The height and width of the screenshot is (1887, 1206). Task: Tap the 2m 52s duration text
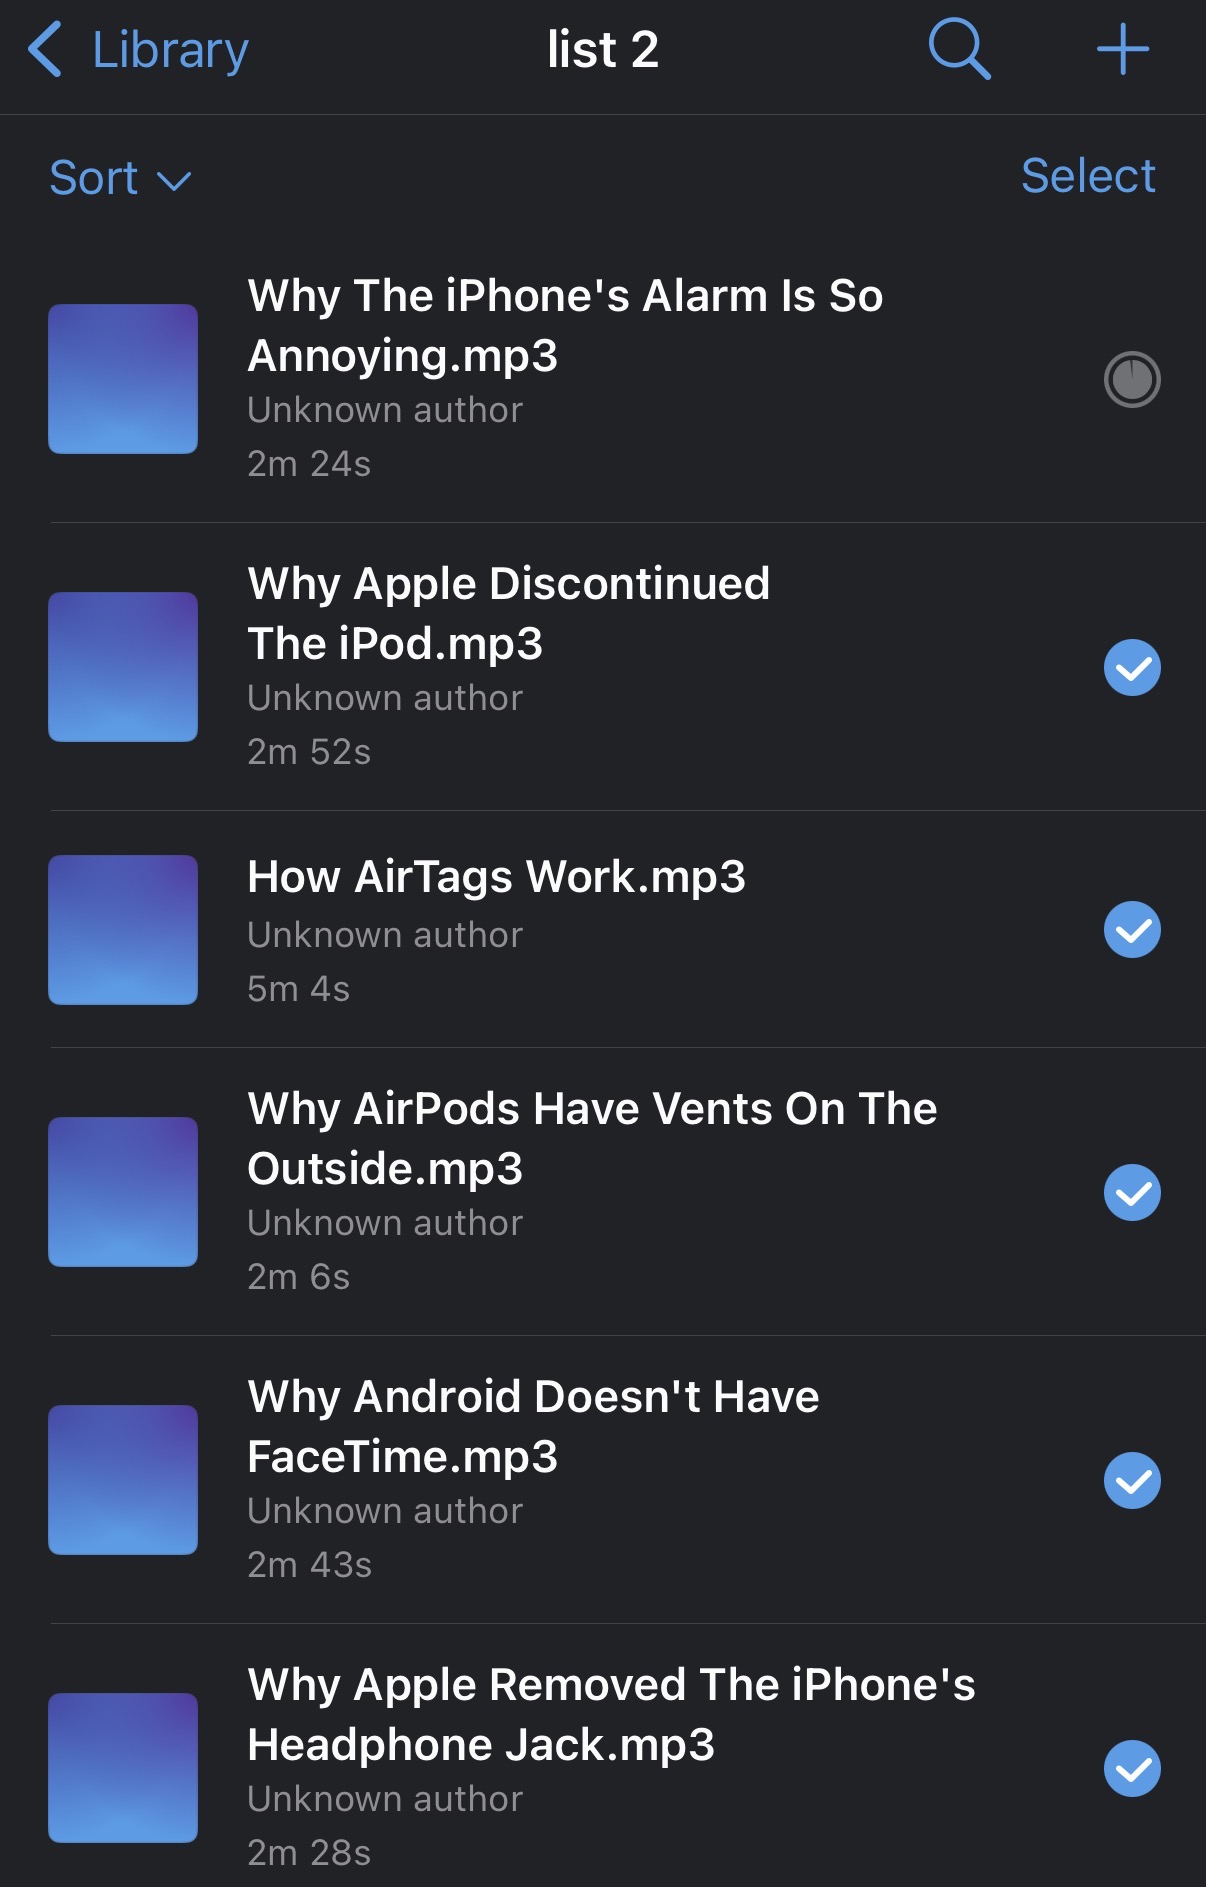point(309,752)
